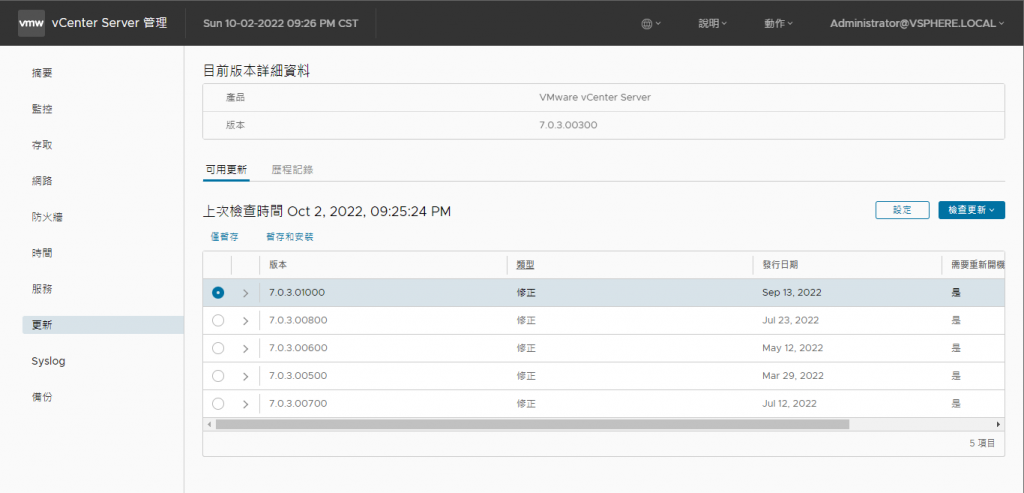
Task: Expand details of version 7.0.3.00800
Action: click(246, 321)
